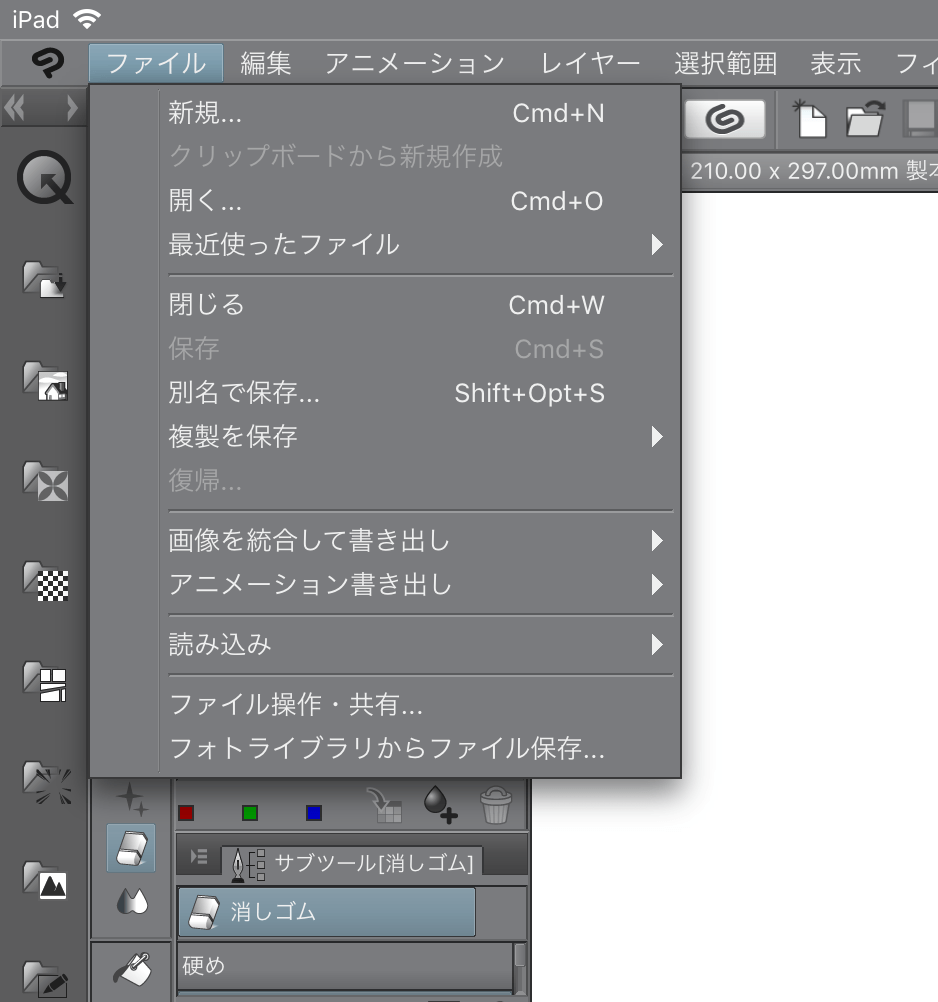Viewport: 938px width, 1002px height.
Task: Click the CLIP STUDIO launcher button
Action: click(x=724, y=120)
